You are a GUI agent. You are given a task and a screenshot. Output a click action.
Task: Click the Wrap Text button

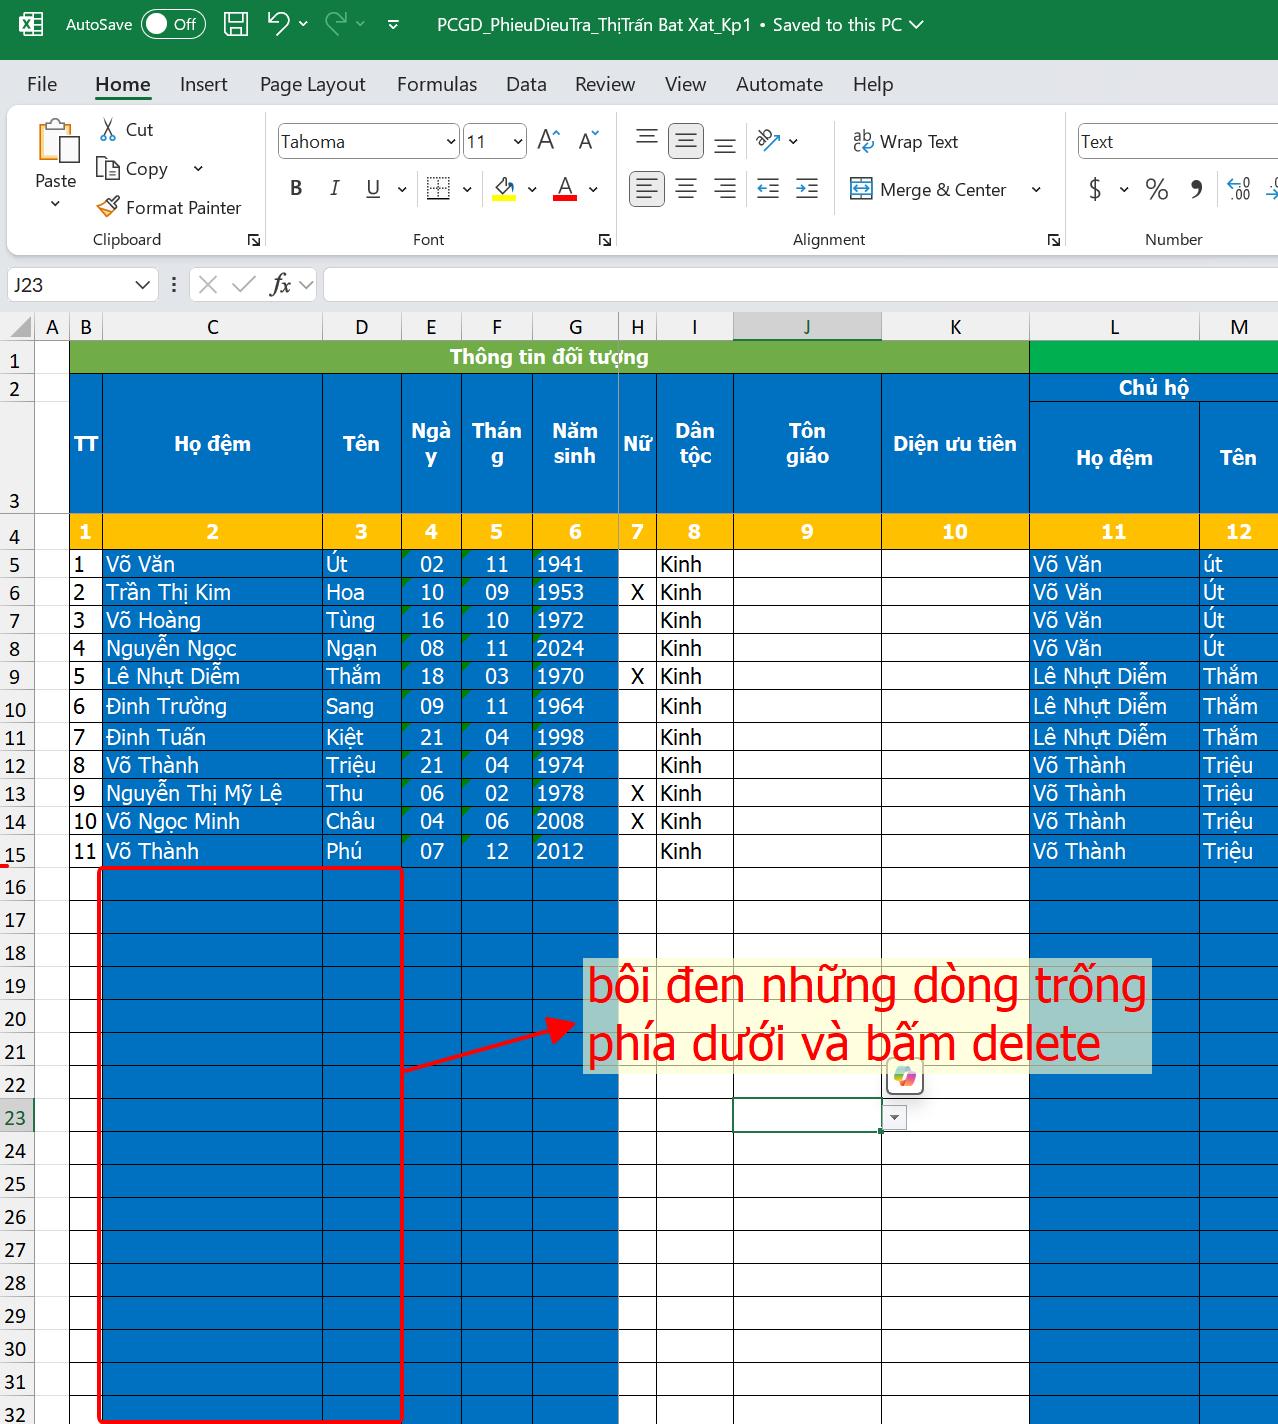tap(905, 142)
